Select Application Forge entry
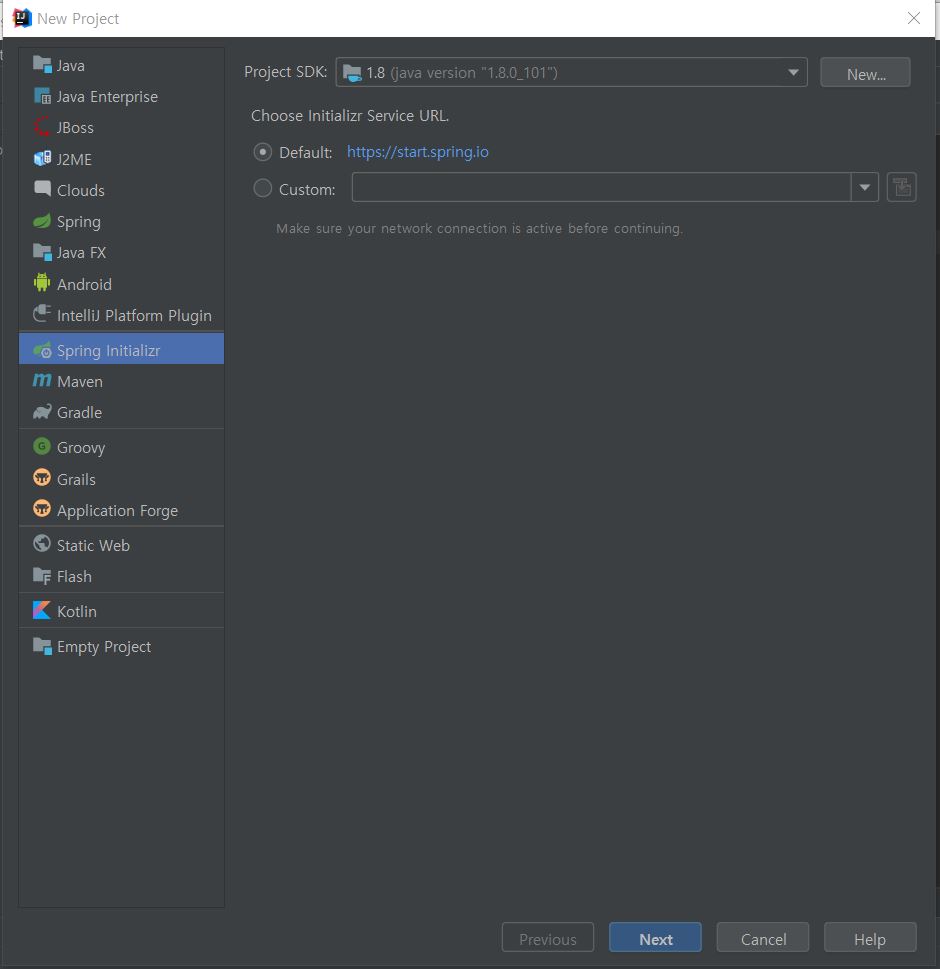 pyautogui.click(x=122, y=510)
